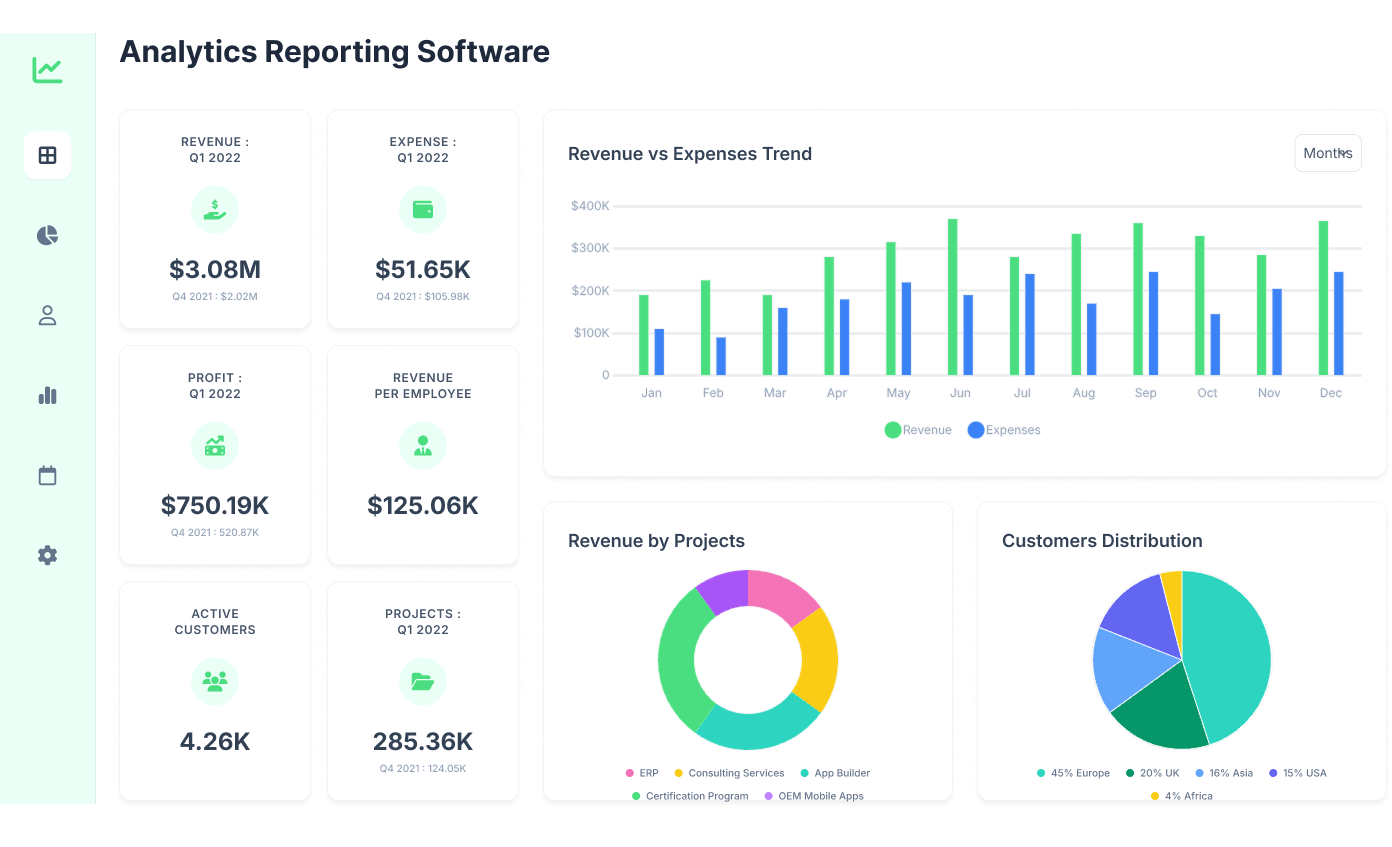1392x847 pixels.
Task: Click the green June revenue bar
Action: [953, 297]
